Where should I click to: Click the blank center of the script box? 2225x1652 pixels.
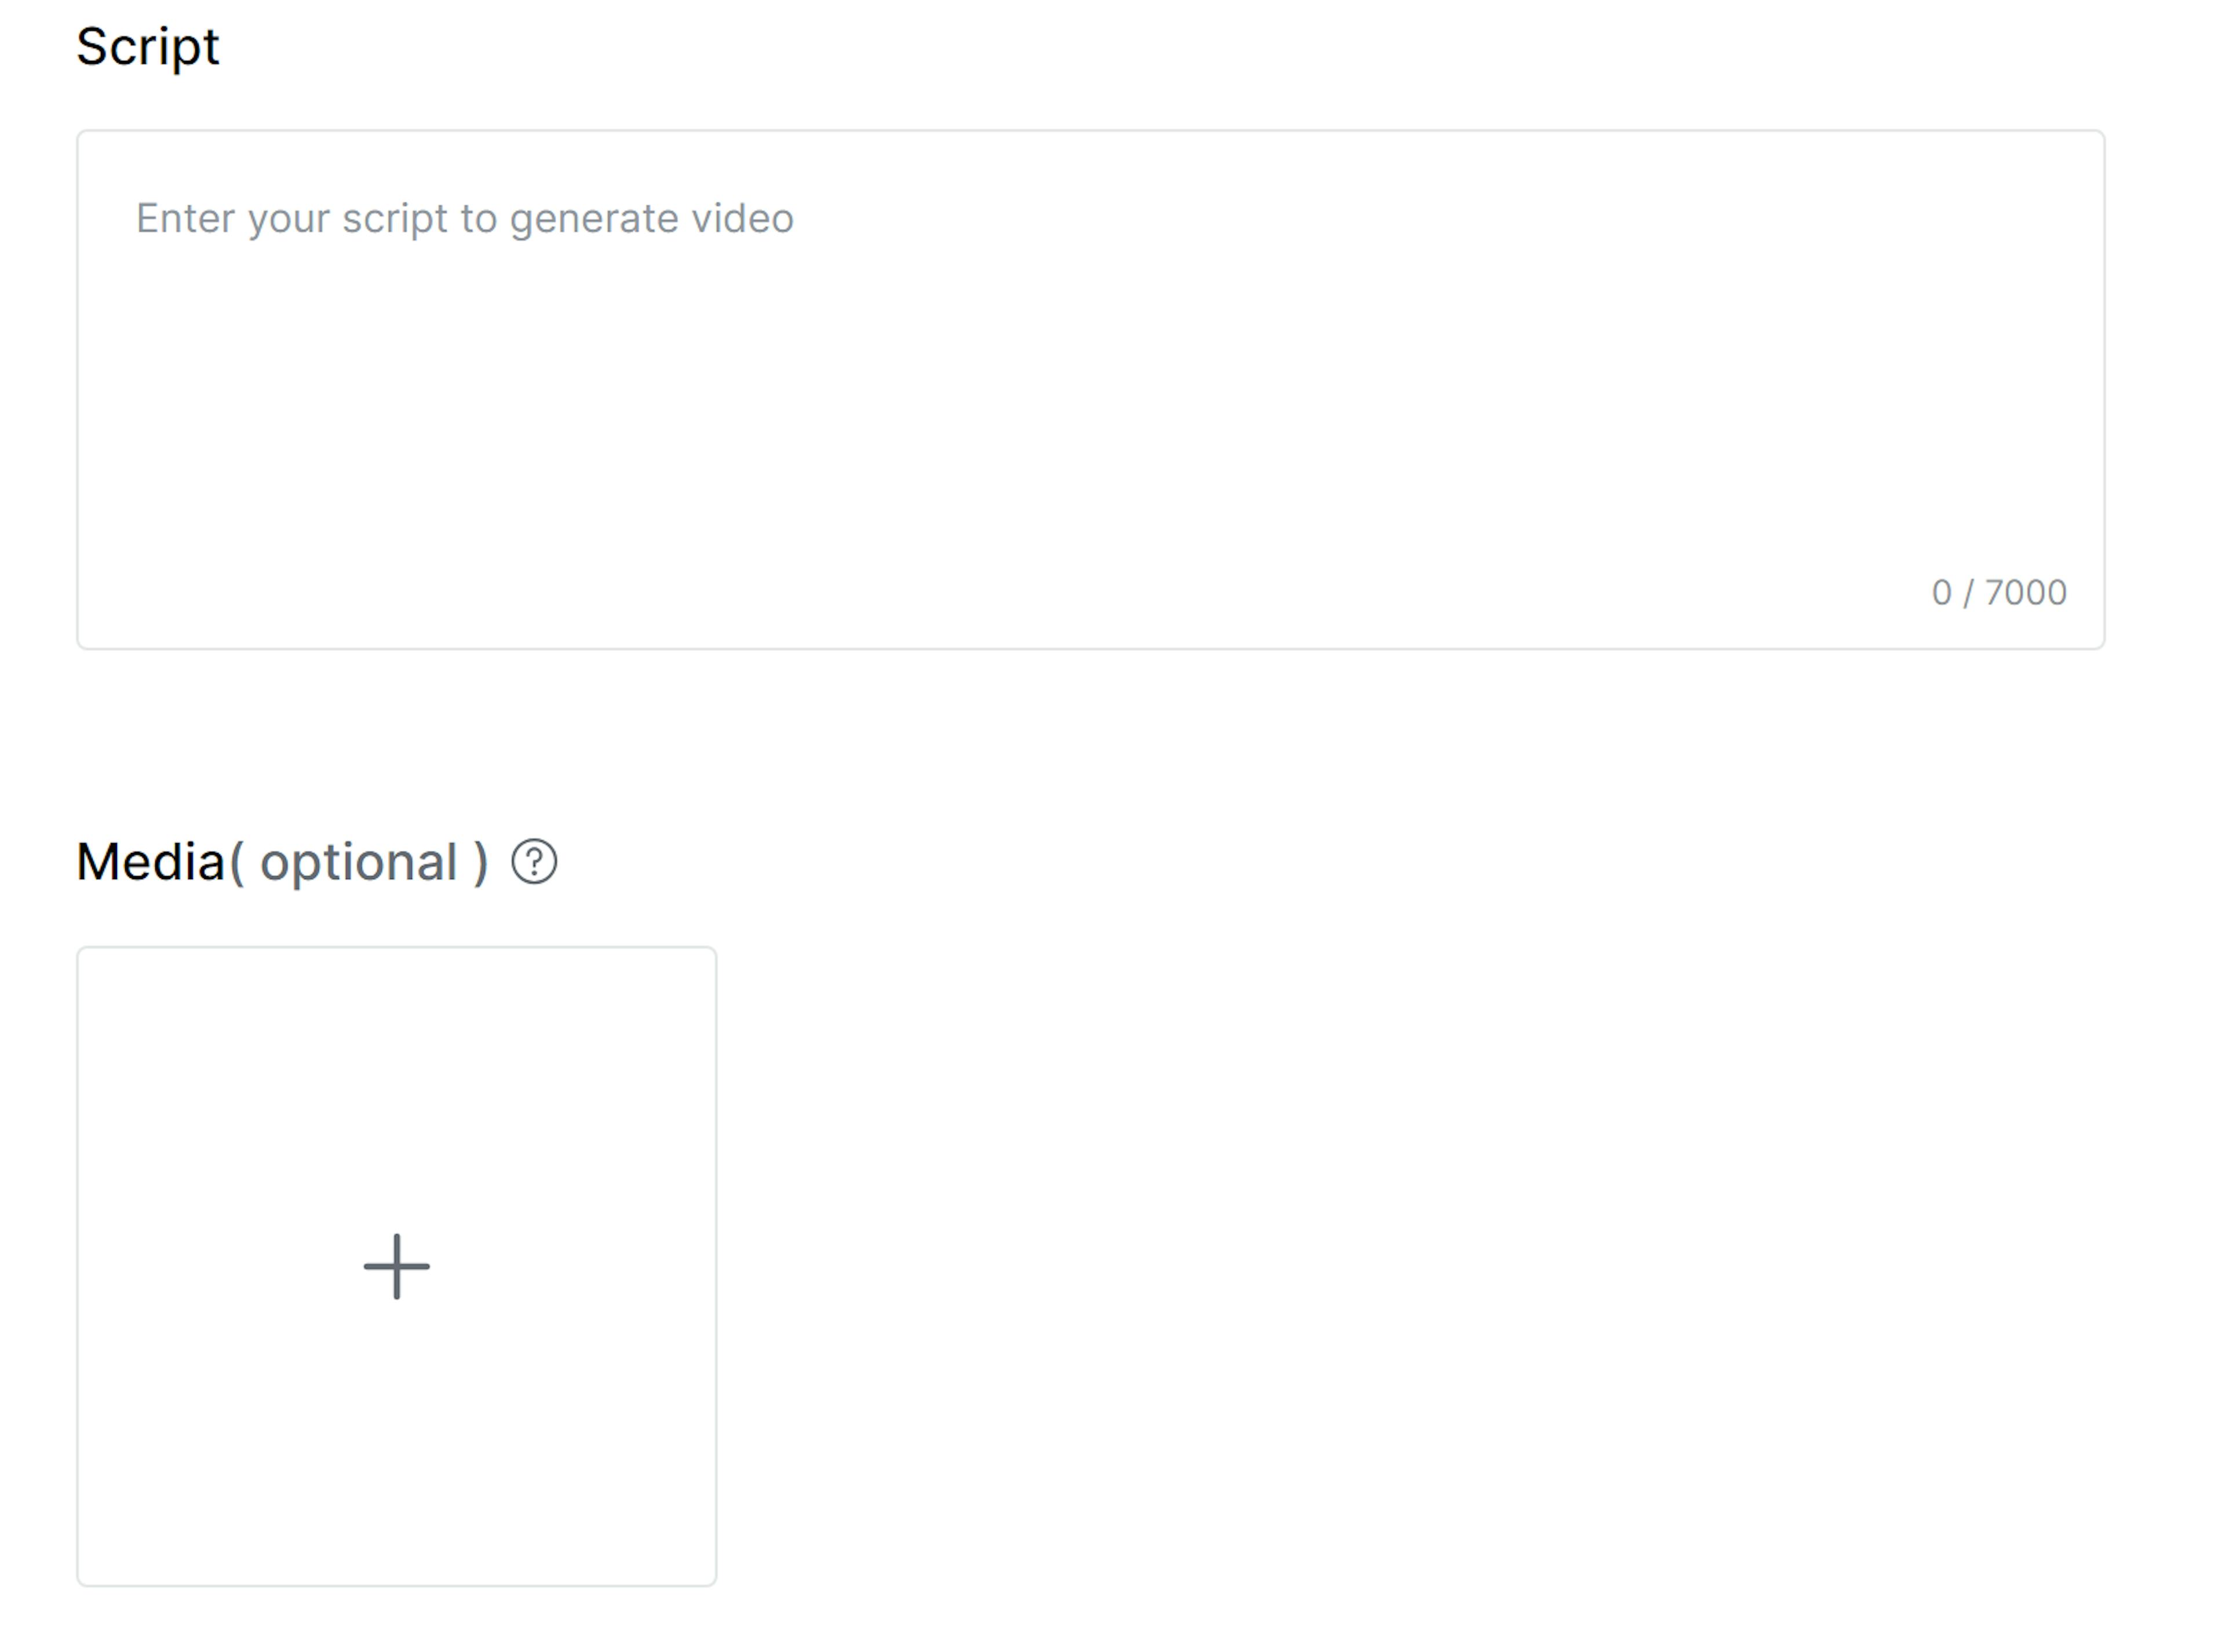coord(1090,400)
